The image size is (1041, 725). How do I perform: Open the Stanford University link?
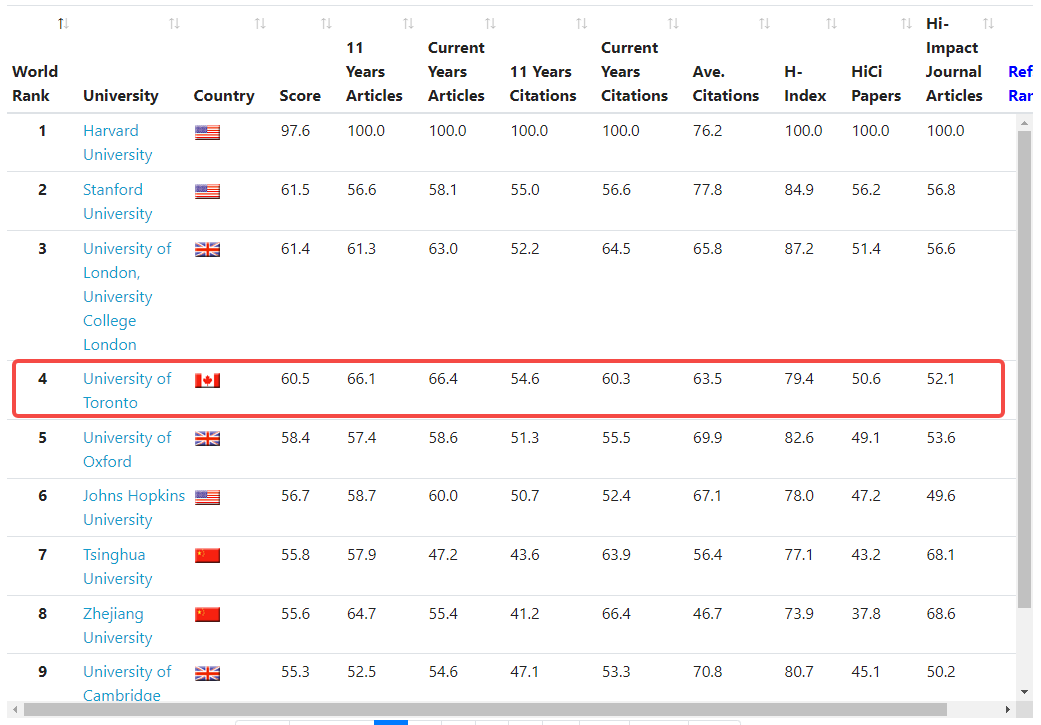(118, 202)
